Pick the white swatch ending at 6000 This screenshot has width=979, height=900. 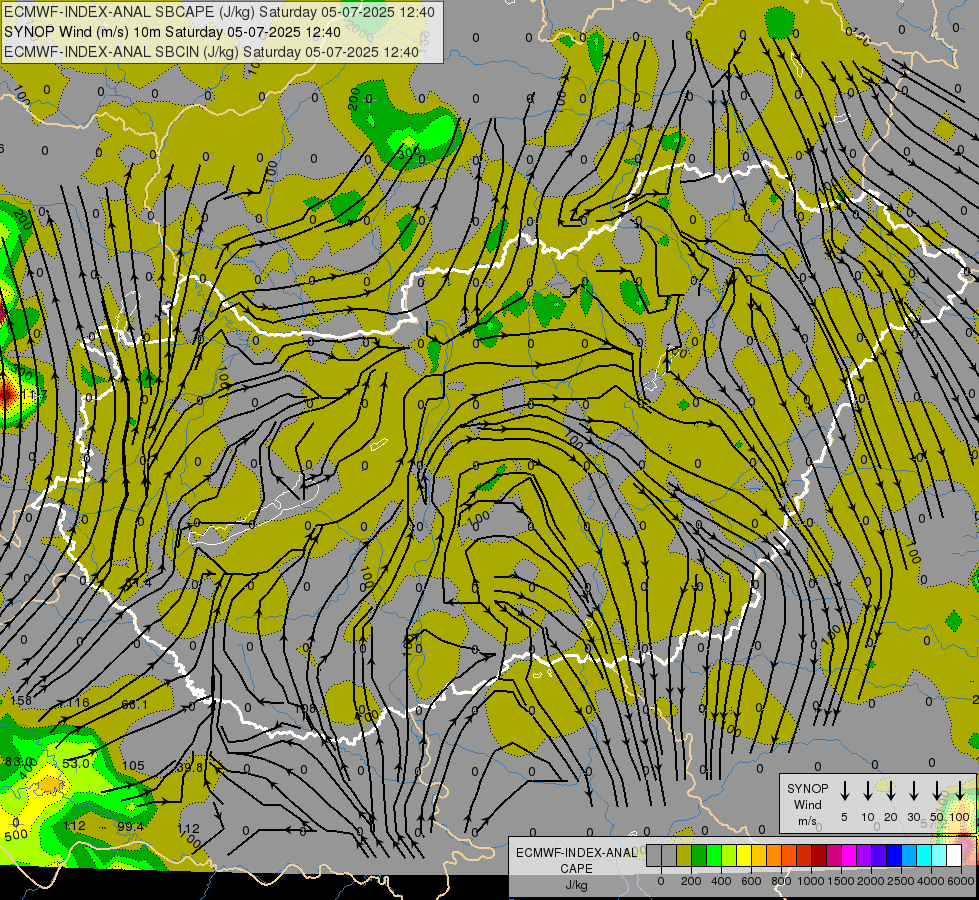point(955,855)
